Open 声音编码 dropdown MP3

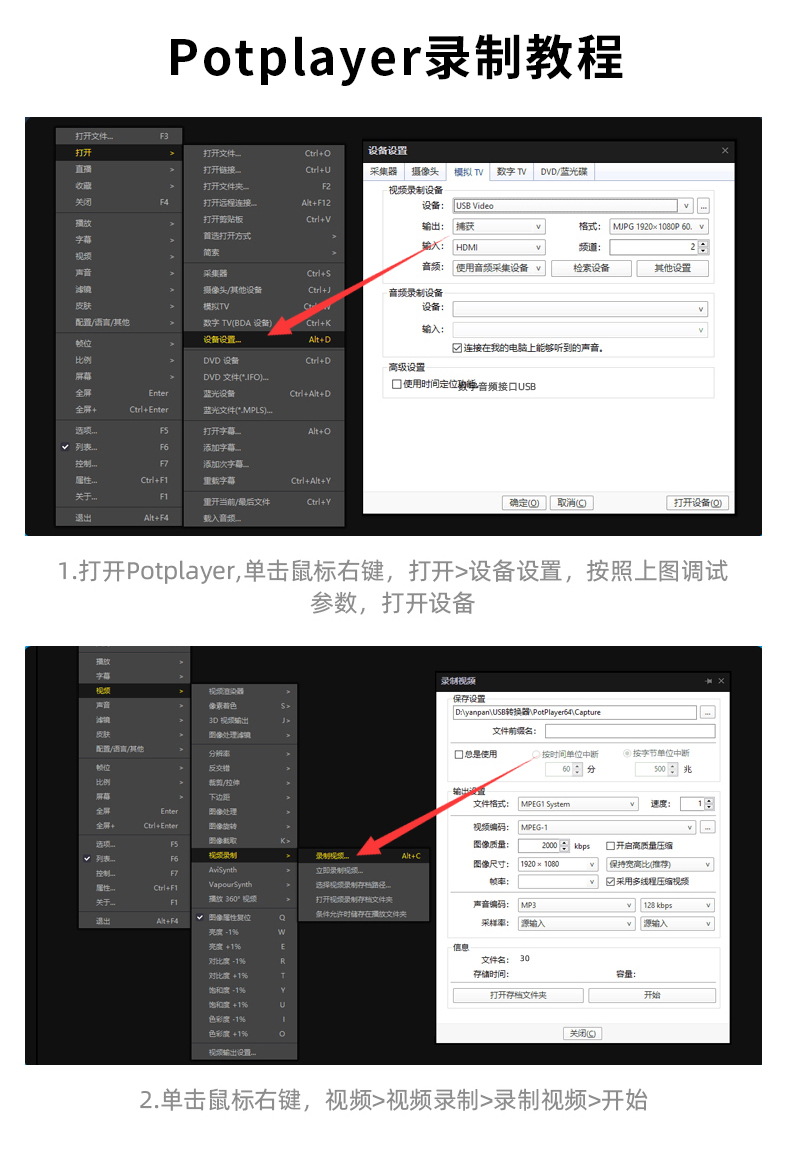coord(577,904)
